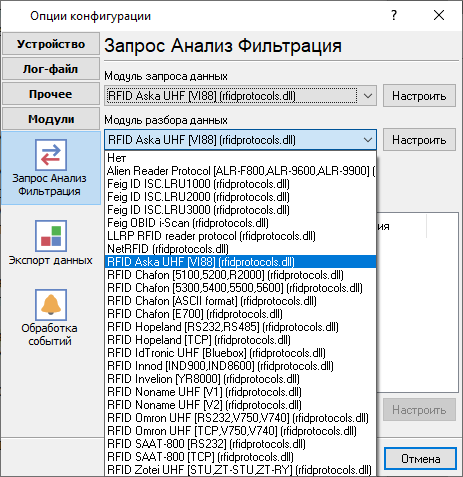Image resolution: width=463 pixels, height=477 pixels.
Task: Pick RFID Chafon [ASCII format]
Action: coord(240,301)
